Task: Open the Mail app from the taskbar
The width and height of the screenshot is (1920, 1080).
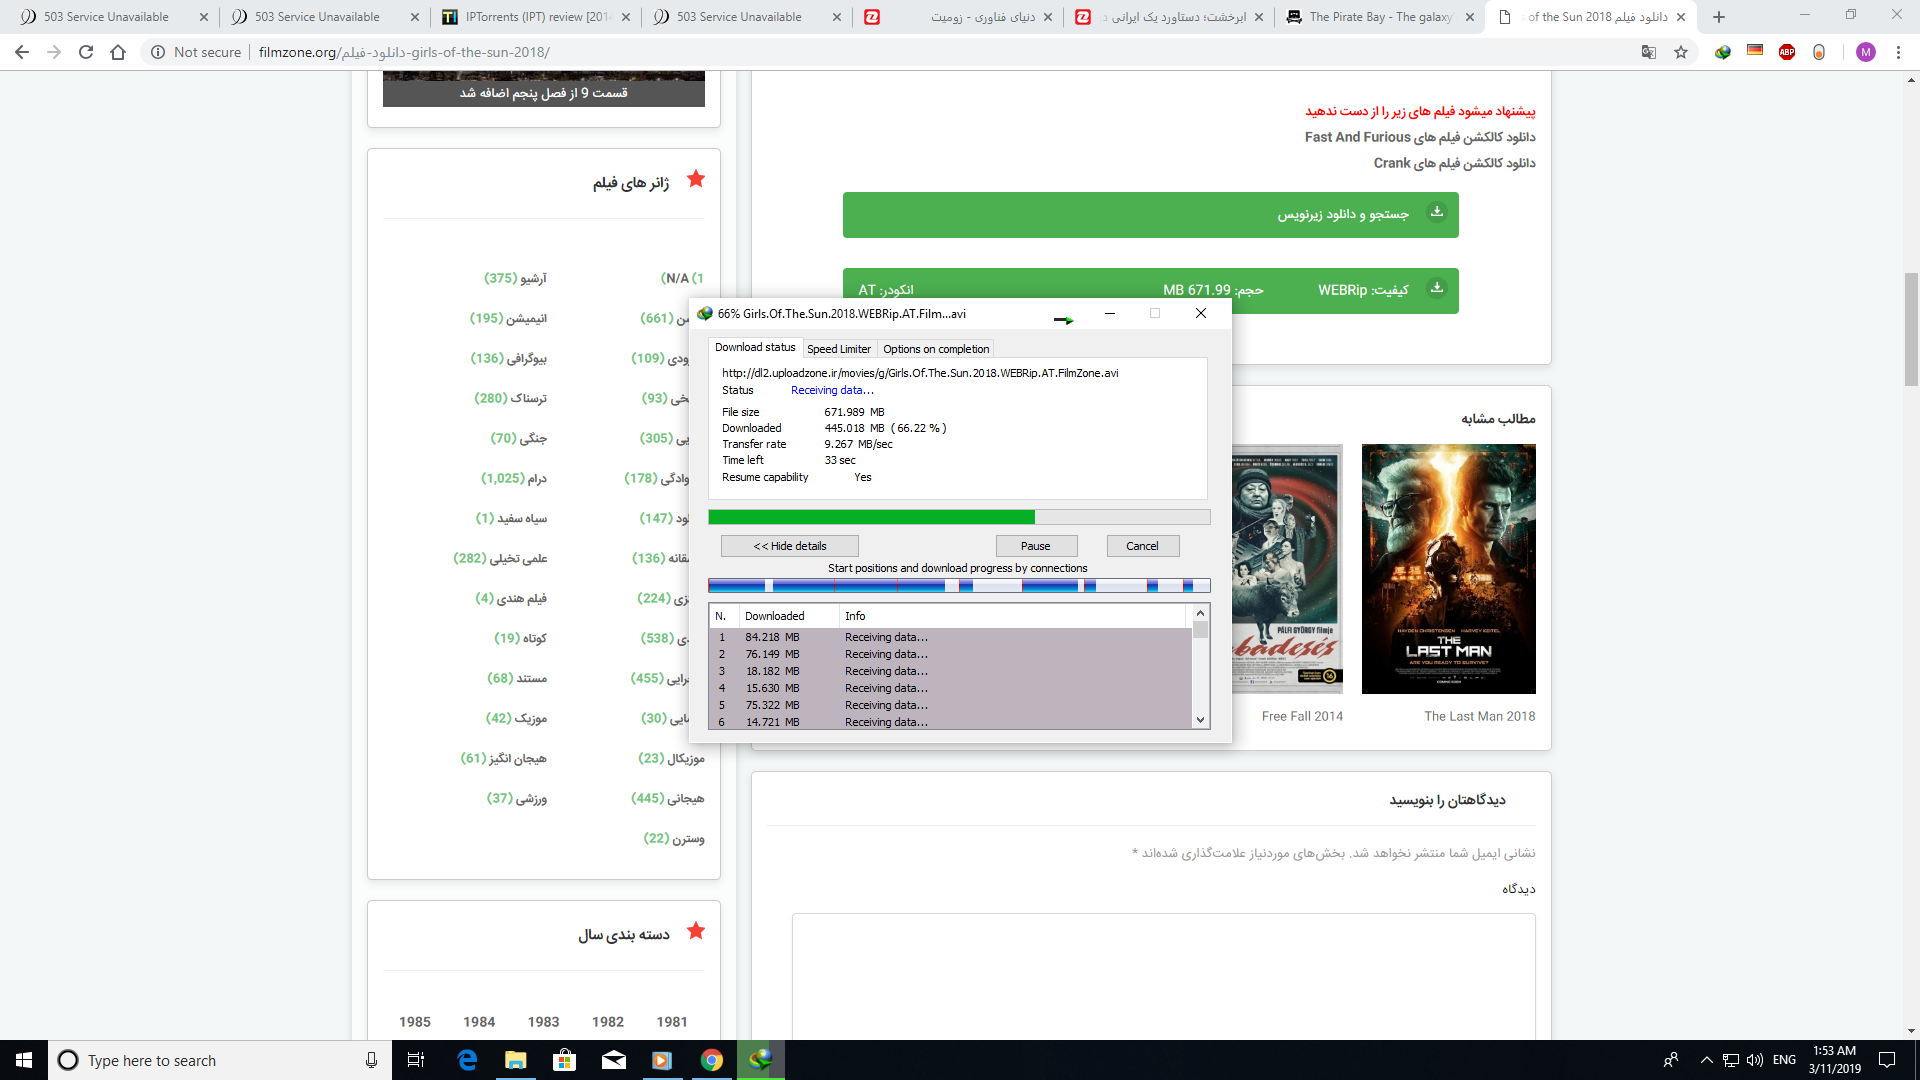Action: click(614, 1060)
